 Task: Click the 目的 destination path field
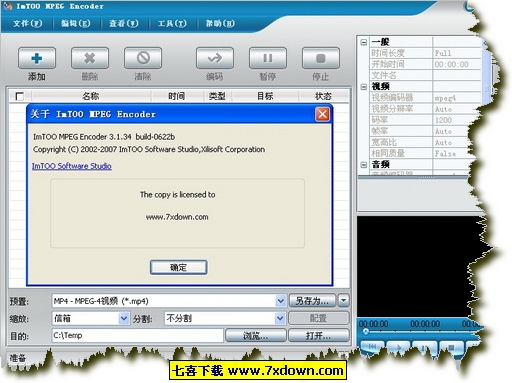pos(137,335)
